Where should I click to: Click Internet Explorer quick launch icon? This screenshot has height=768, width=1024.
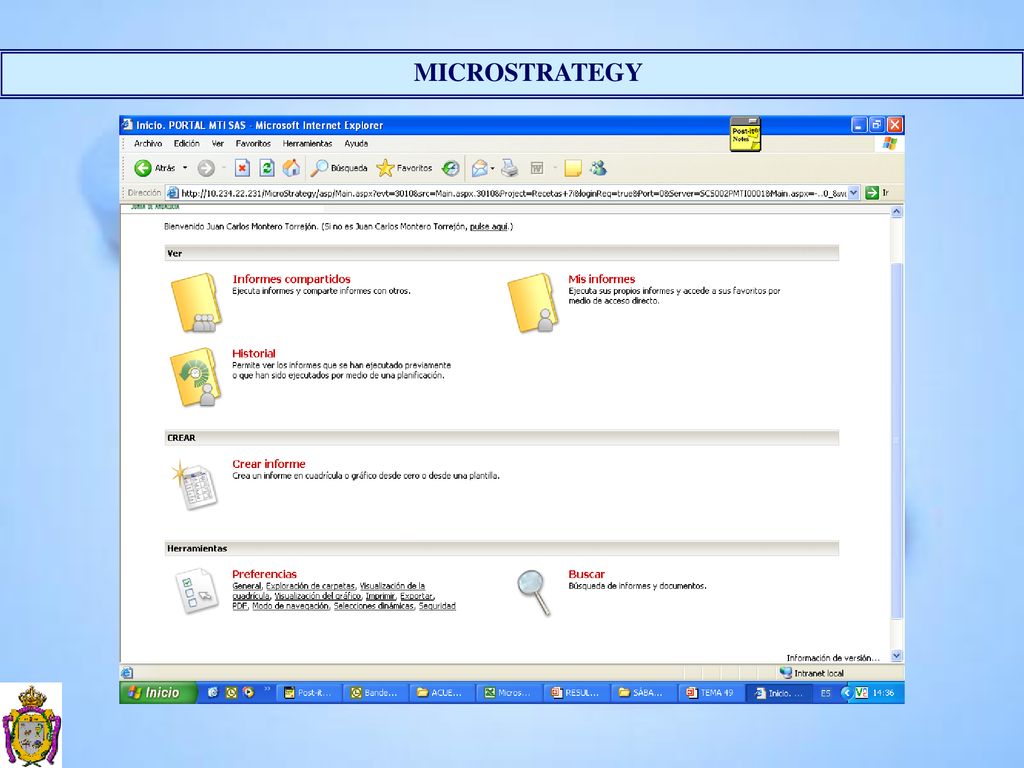coord(213,692)
